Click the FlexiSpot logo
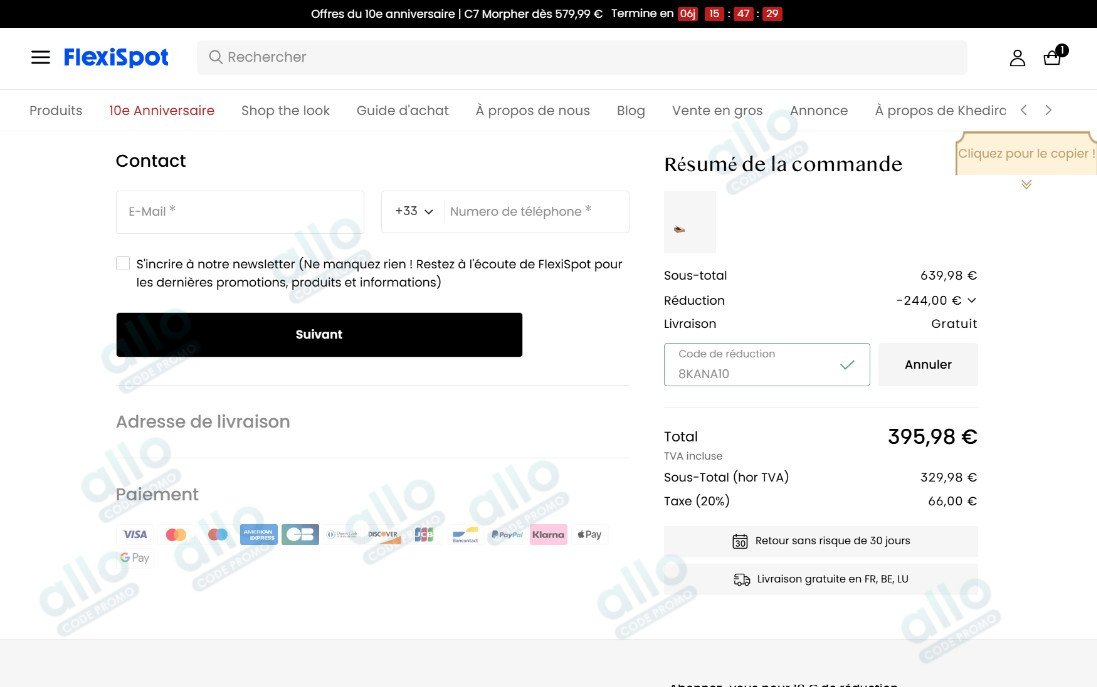1097x687 pixels. click(x=116, y=57)
